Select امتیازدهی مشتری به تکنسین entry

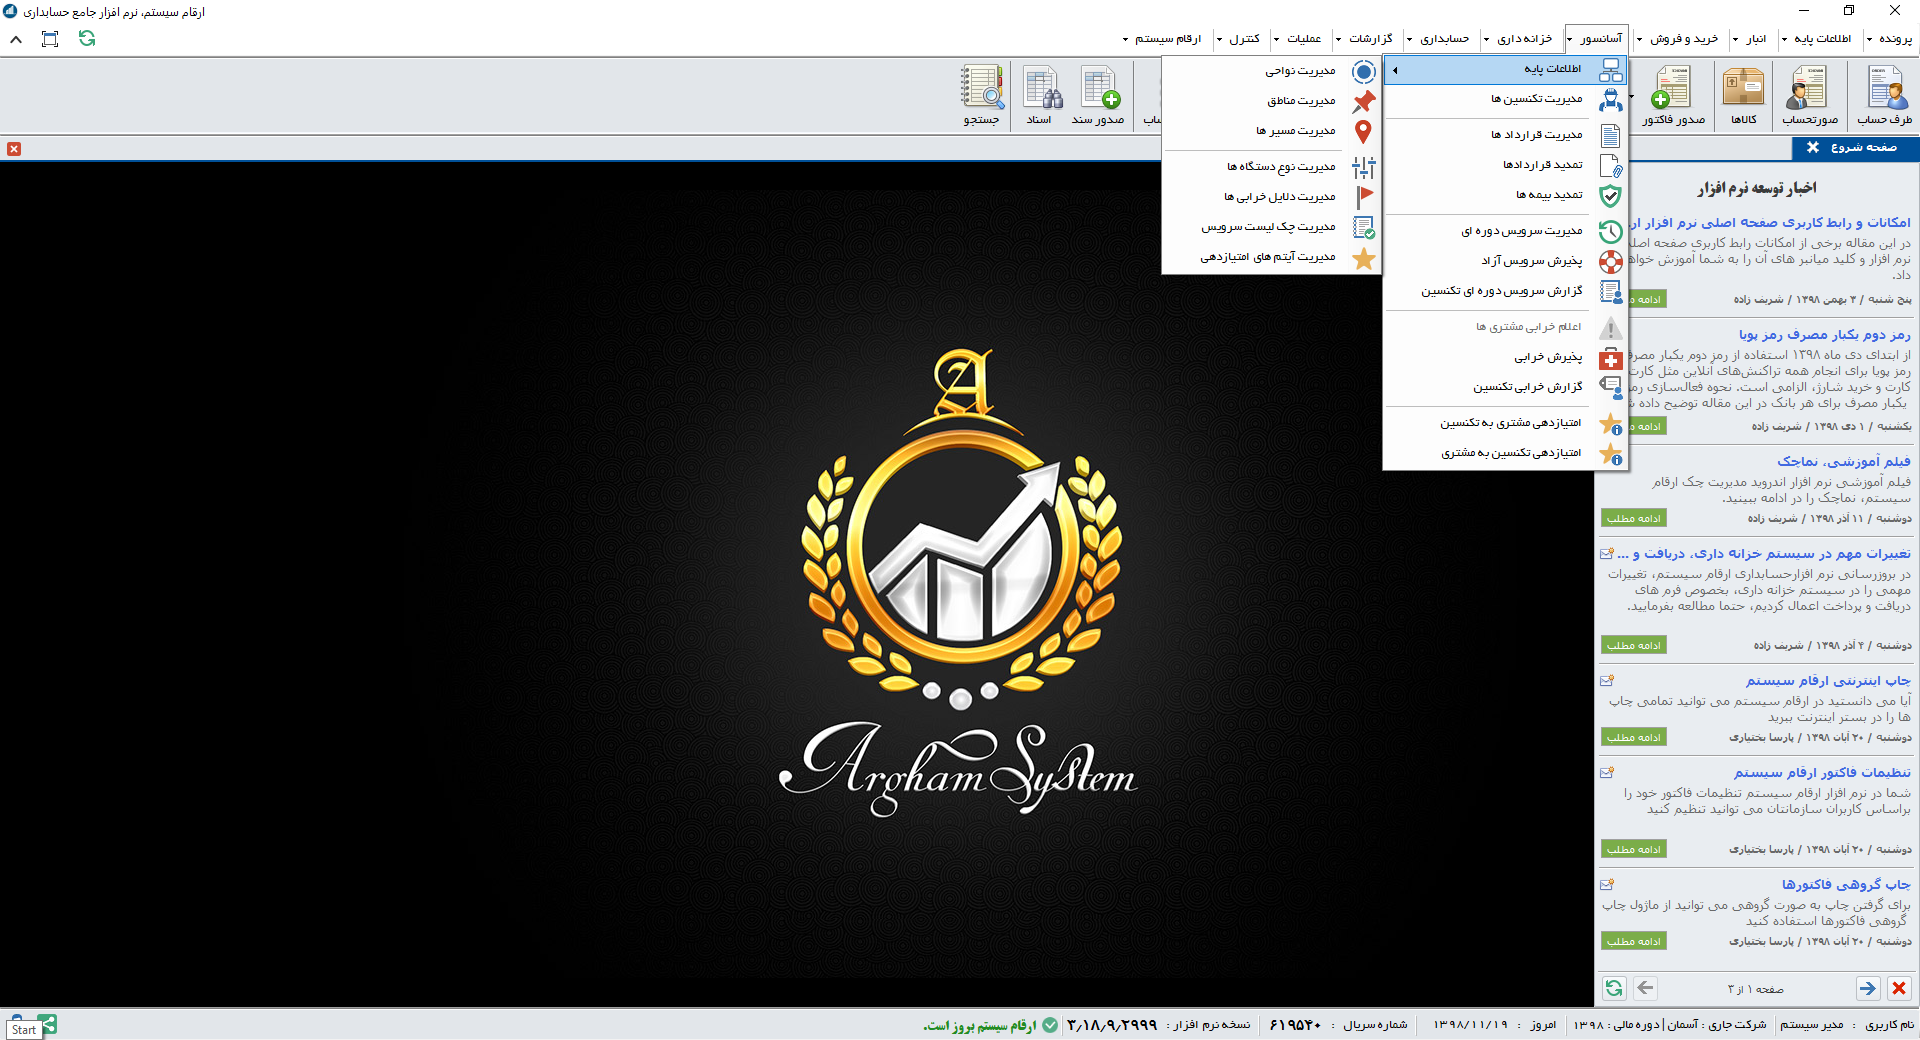(1505, 423)
